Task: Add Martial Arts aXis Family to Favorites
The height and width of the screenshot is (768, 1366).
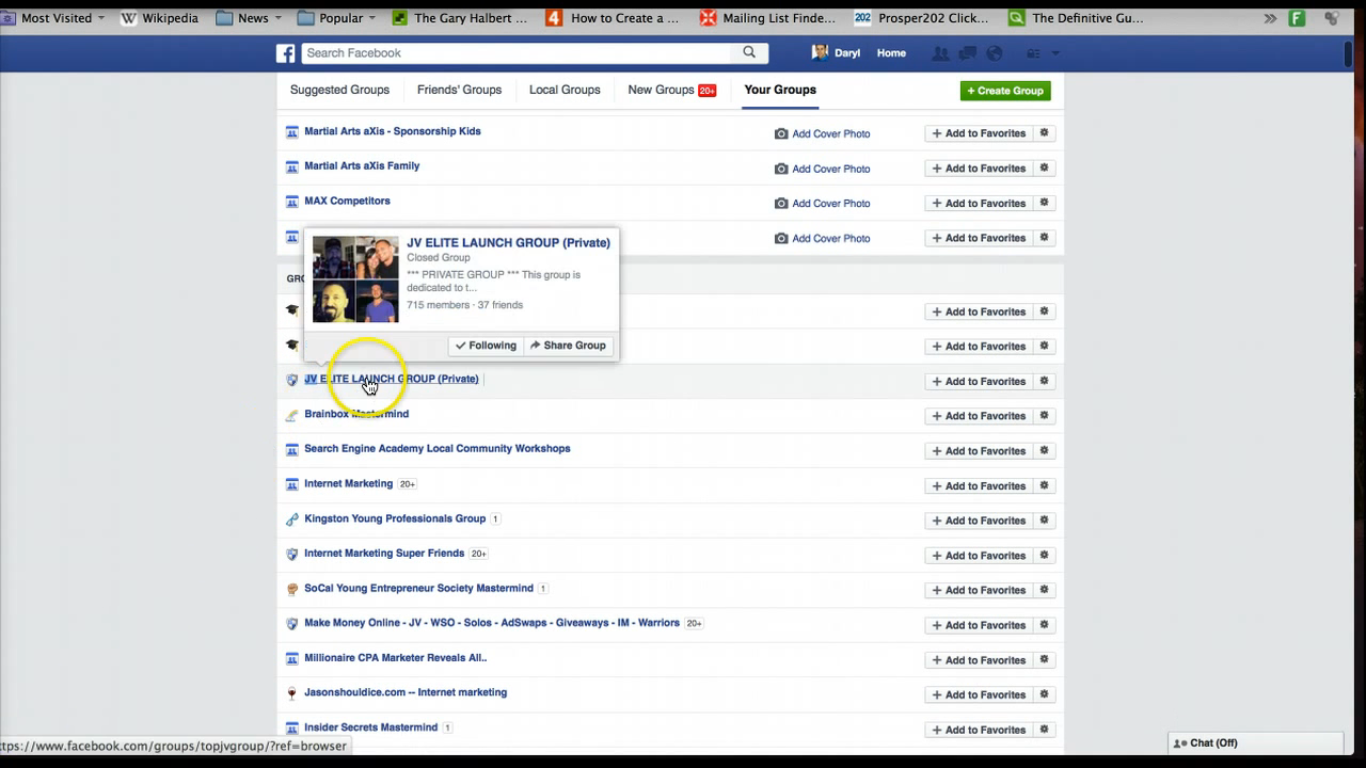Action: pyautogui.click(x=979, y=168)
